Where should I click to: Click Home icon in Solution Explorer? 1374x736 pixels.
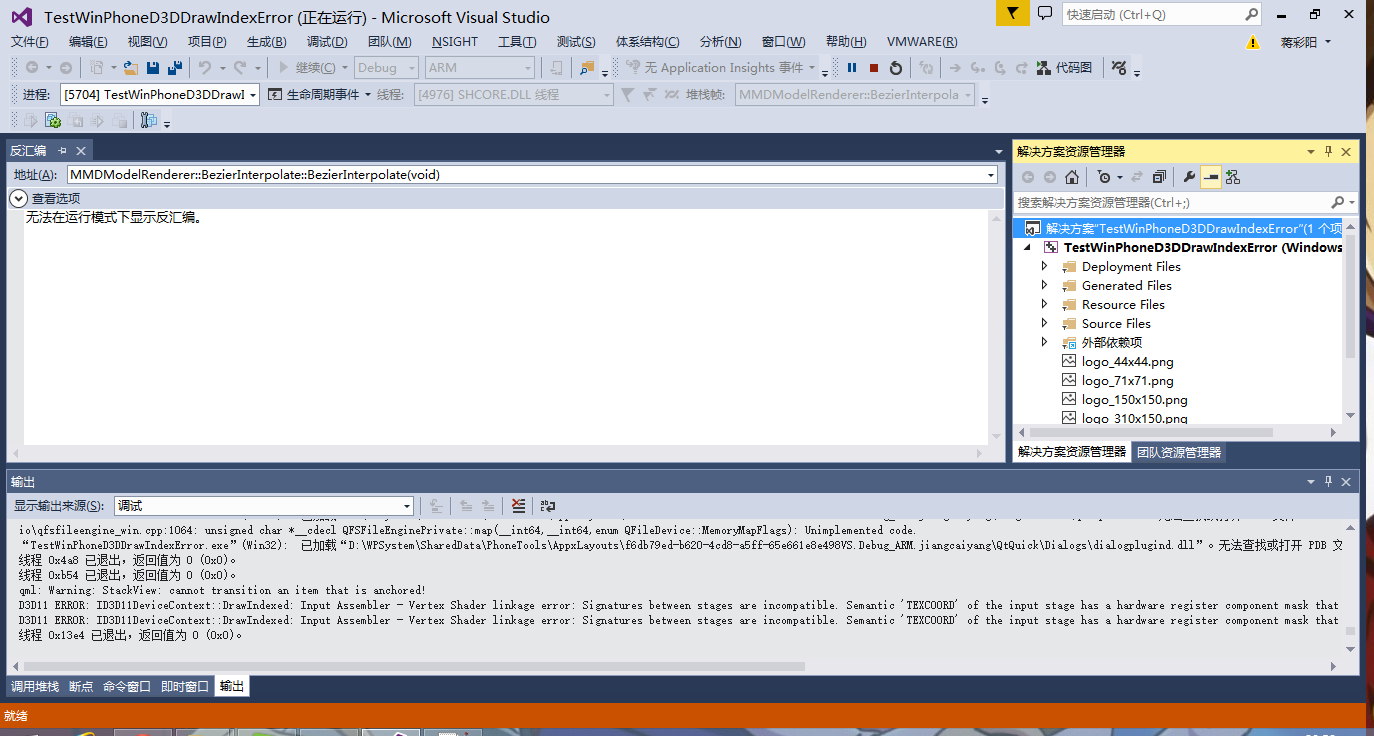(x=1072, y=177)
